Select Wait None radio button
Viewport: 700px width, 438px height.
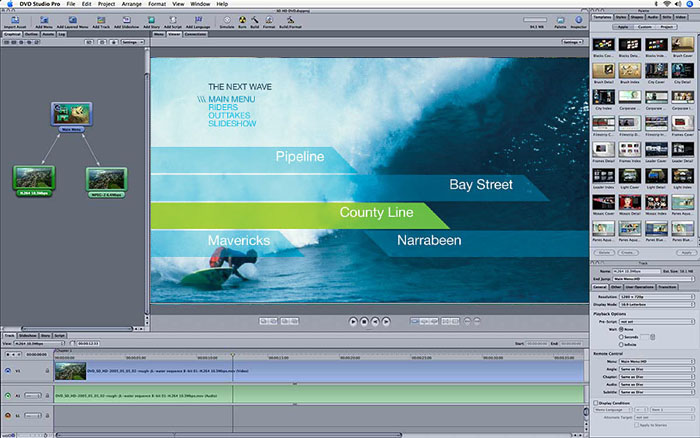pos(621,329)
